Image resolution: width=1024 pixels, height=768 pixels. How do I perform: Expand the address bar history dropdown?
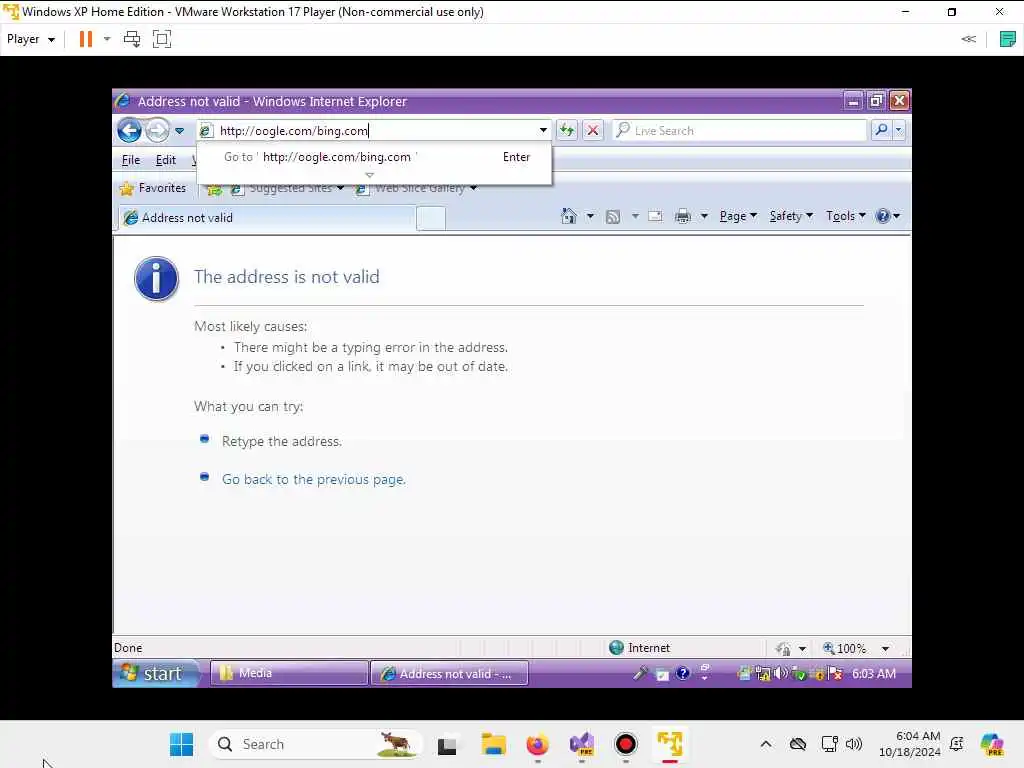543,131
